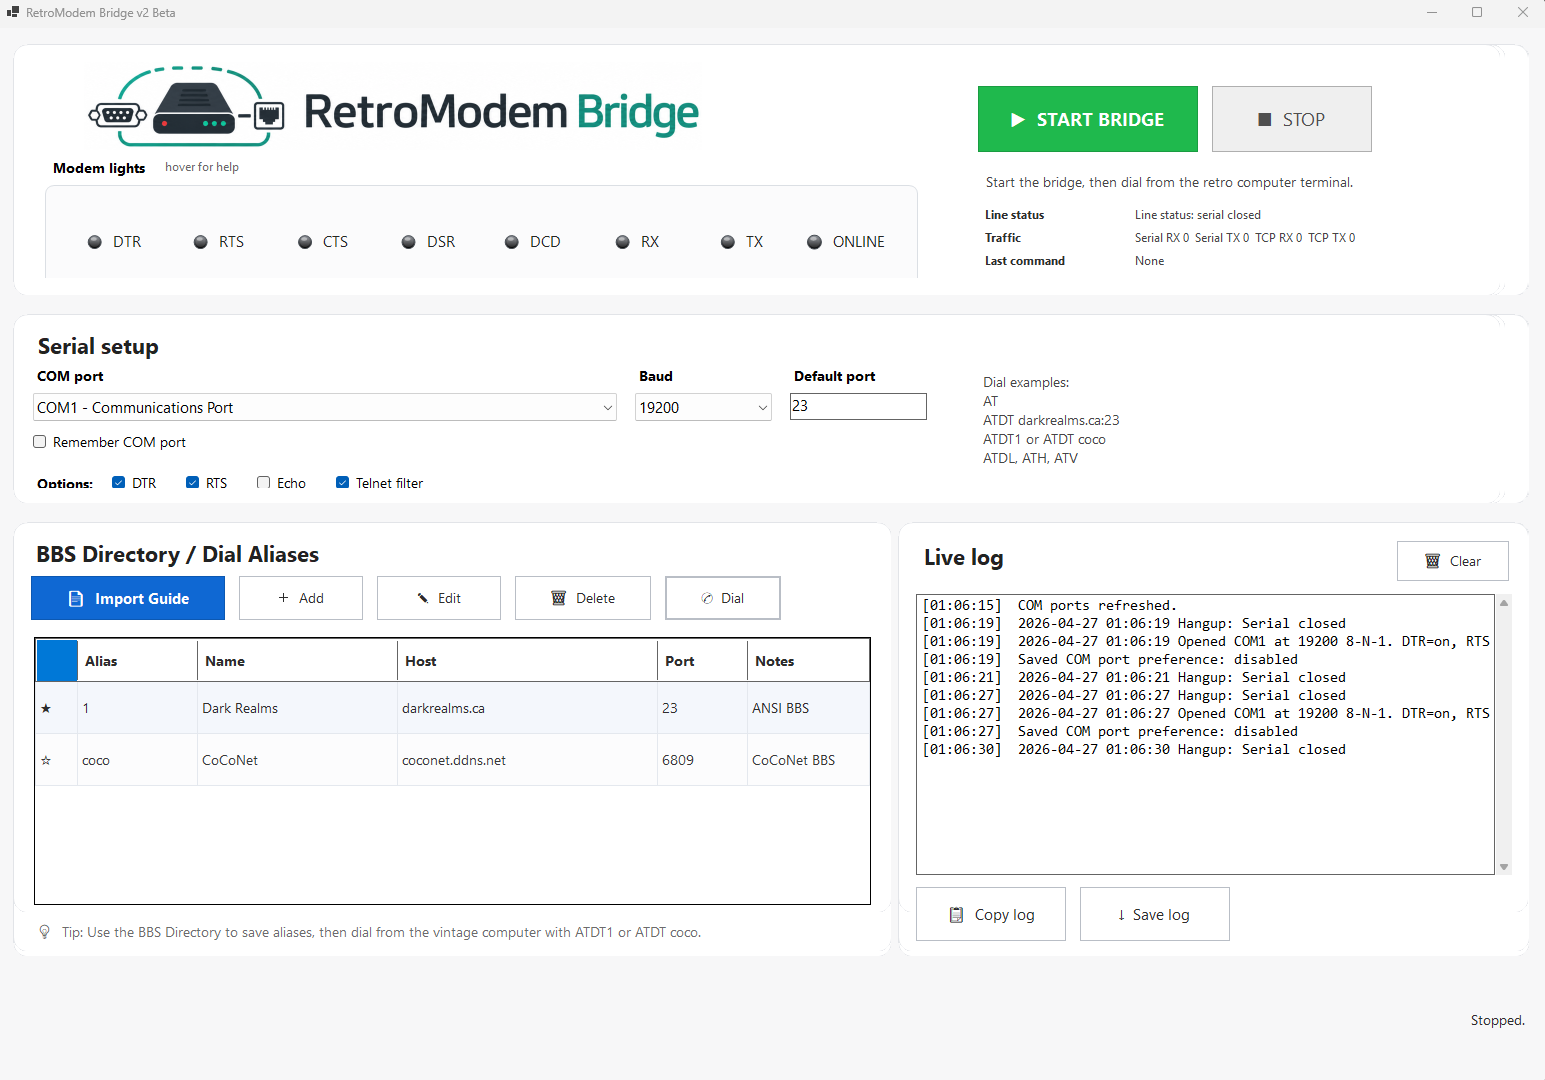Click the Save log button
The image size is (1545, 1080).
(1155, 914)
